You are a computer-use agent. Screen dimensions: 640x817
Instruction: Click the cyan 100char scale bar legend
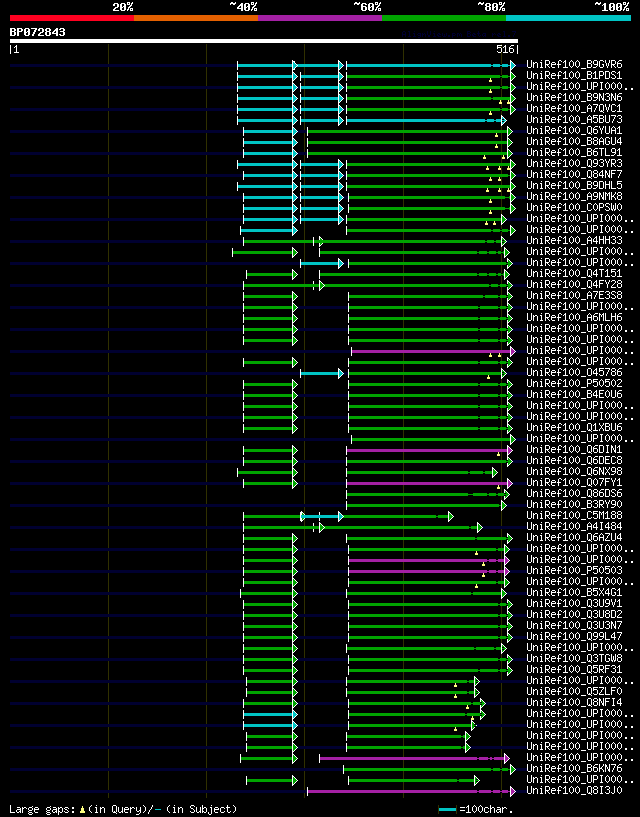point(448,809)
